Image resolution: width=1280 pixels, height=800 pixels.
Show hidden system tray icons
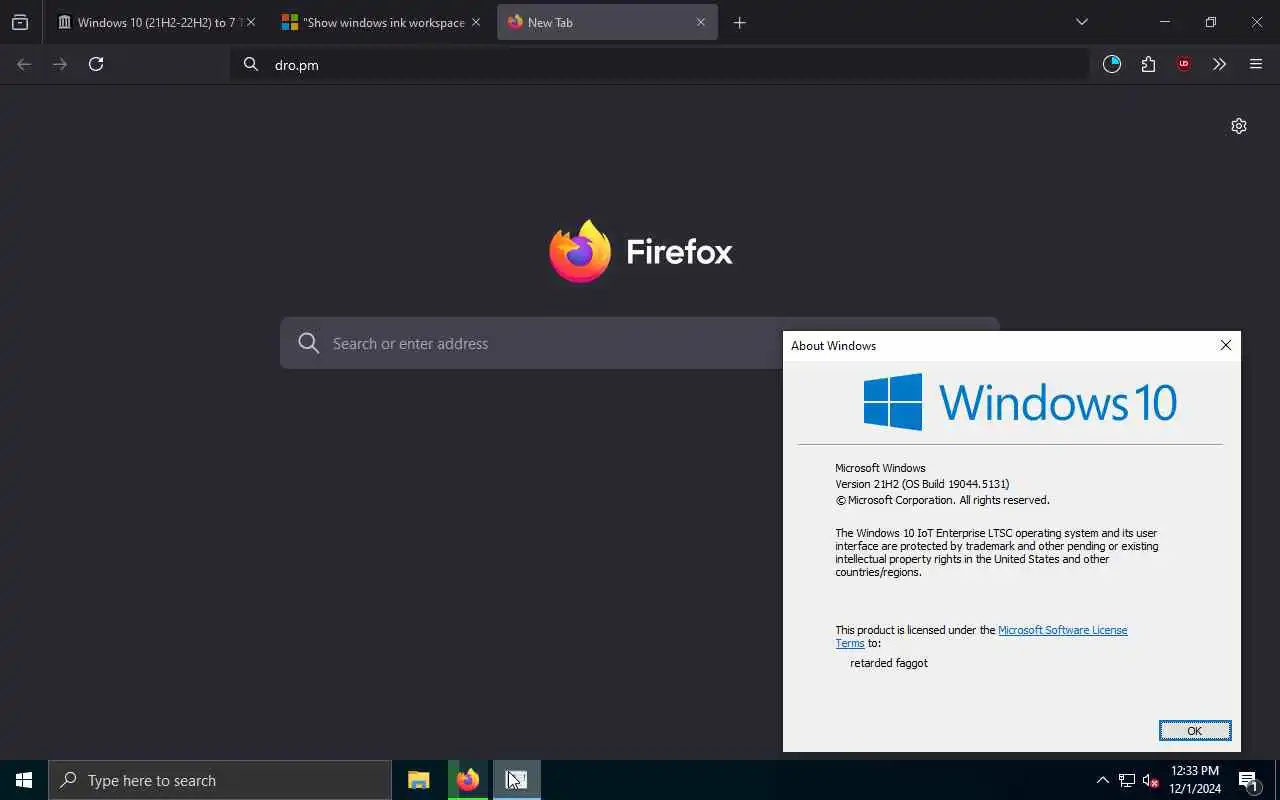(x=1103, y=780)
